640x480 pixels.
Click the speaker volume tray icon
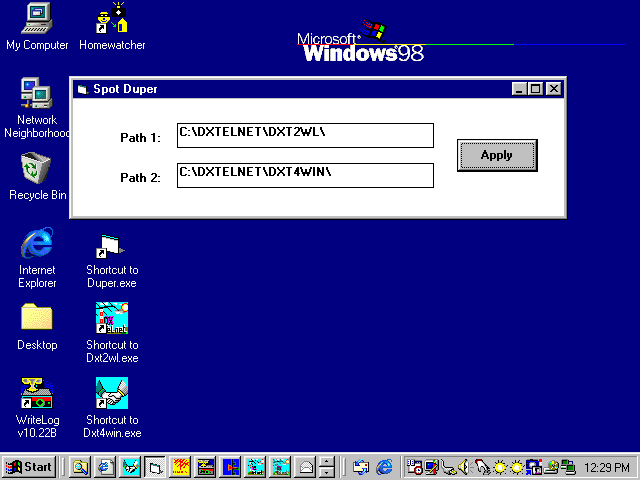pos(463,467)
